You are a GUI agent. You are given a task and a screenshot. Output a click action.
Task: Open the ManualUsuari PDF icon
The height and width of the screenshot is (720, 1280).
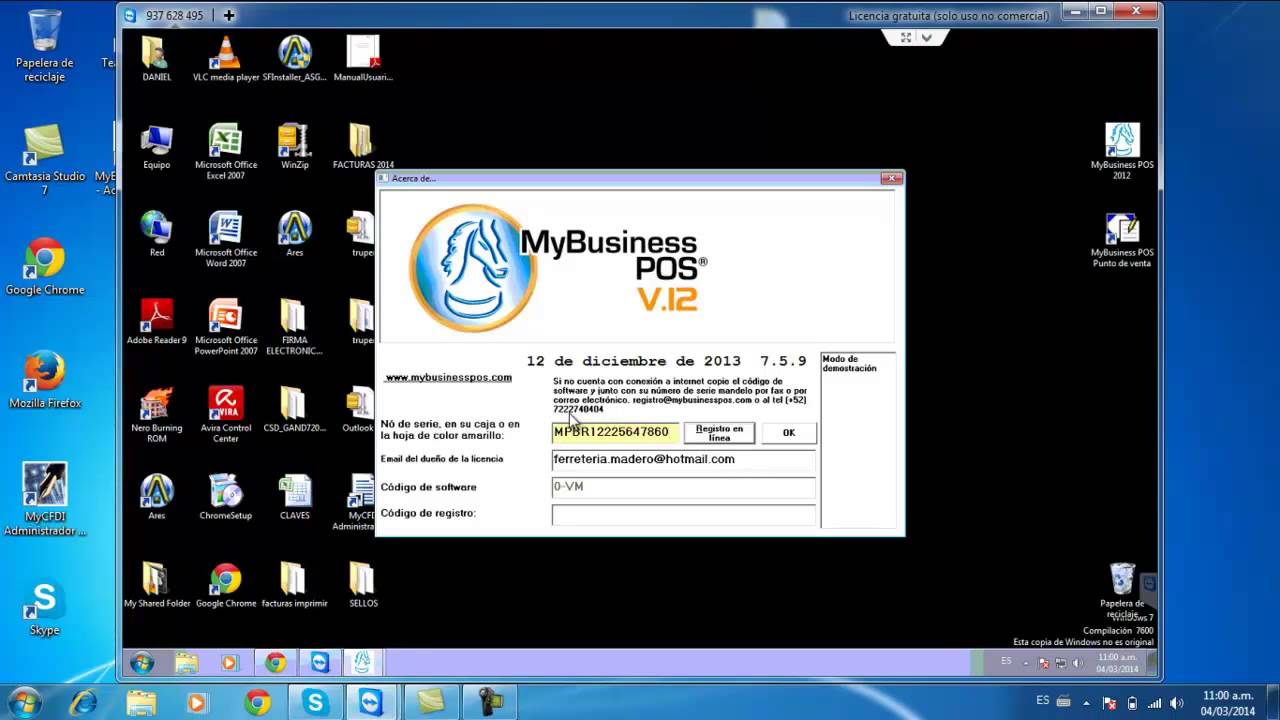(363, 58)
